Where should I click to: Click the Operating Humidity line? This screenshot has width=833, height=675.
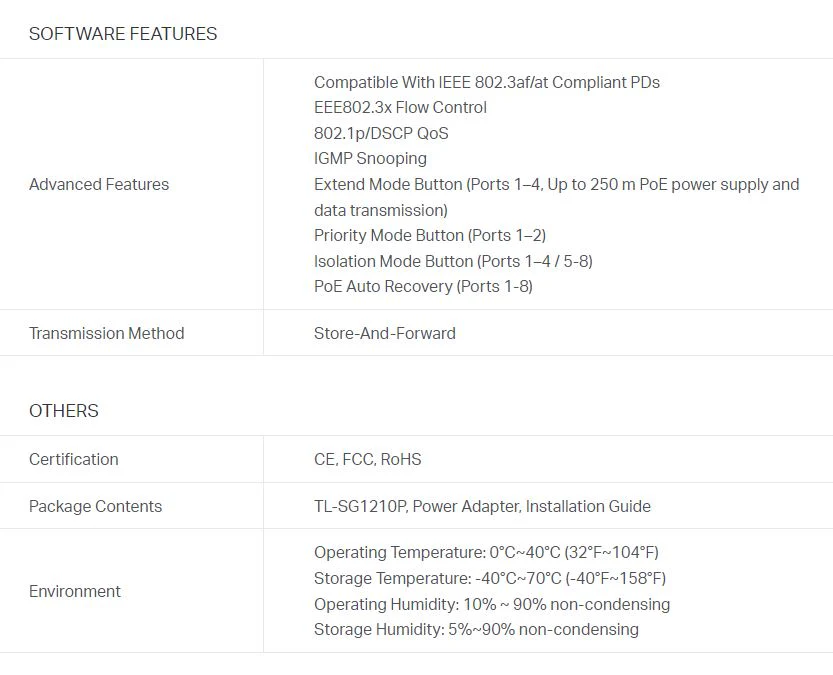point(492,604)
